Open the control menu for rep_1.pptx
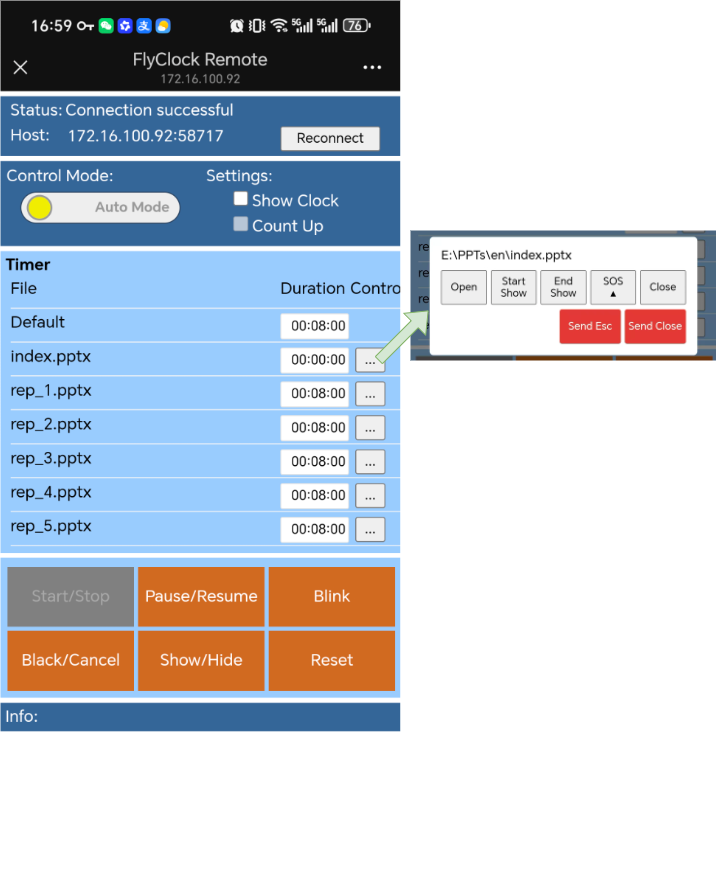Image resolution: width=716 pixels, height=886 pixels. pyautogui.click(x=370, y=394)
